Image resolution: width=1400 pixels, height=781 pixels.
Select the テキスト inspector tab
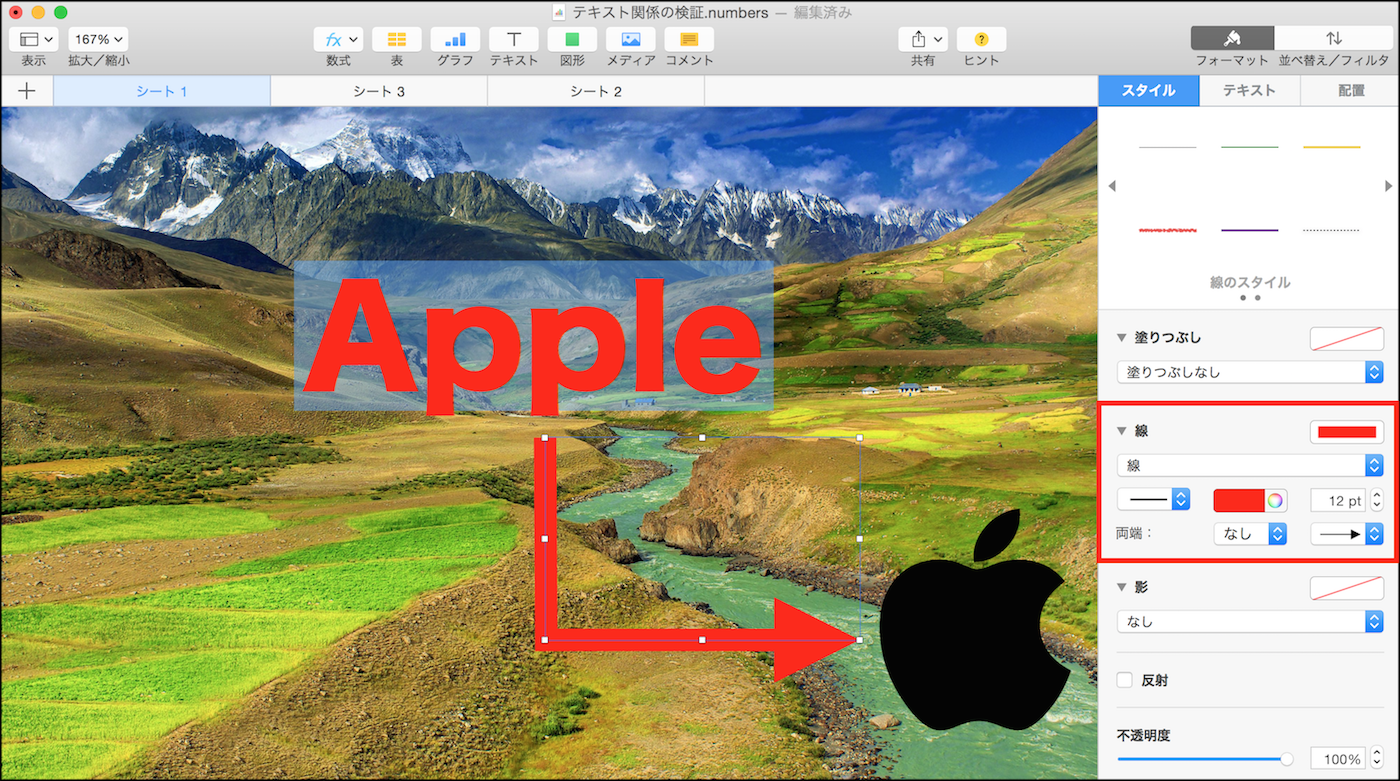click(x=1250, y=90)
